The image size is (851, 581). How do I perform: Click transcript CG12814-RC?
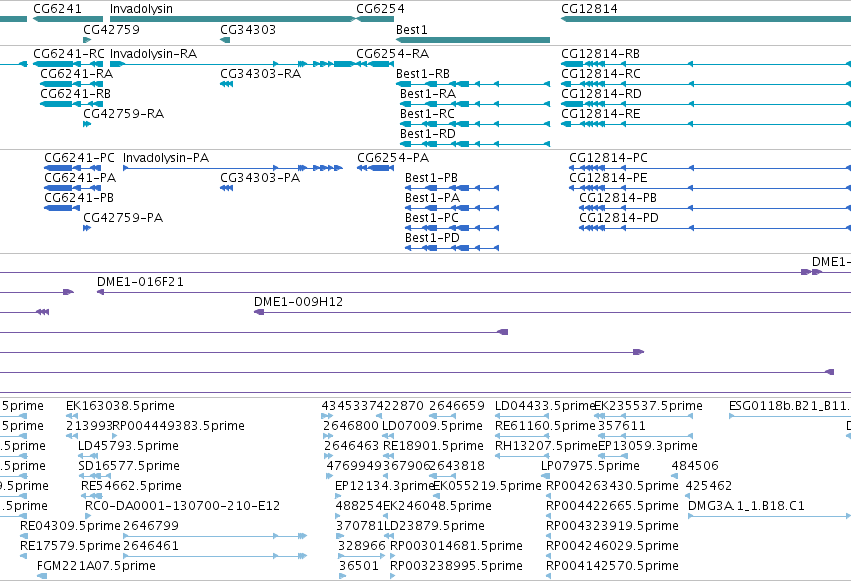click(x=706, y=84)
